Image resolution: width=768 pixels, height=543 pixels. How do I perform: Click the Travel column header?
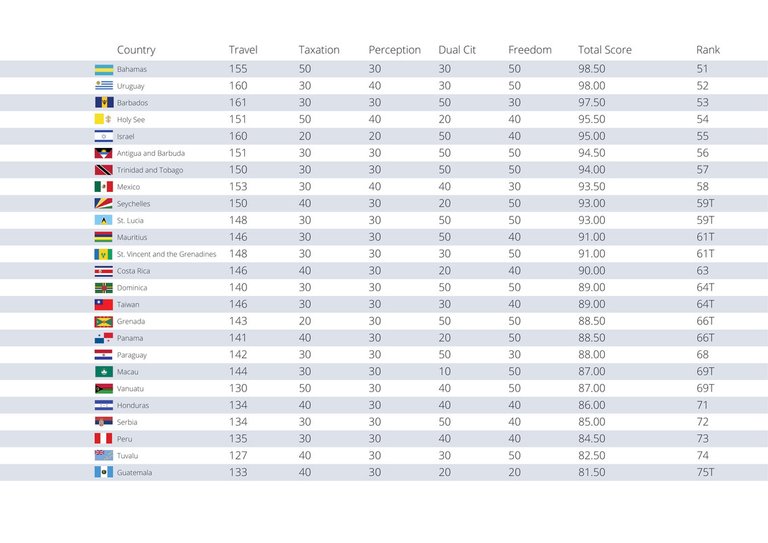click(x=243, y=50)
